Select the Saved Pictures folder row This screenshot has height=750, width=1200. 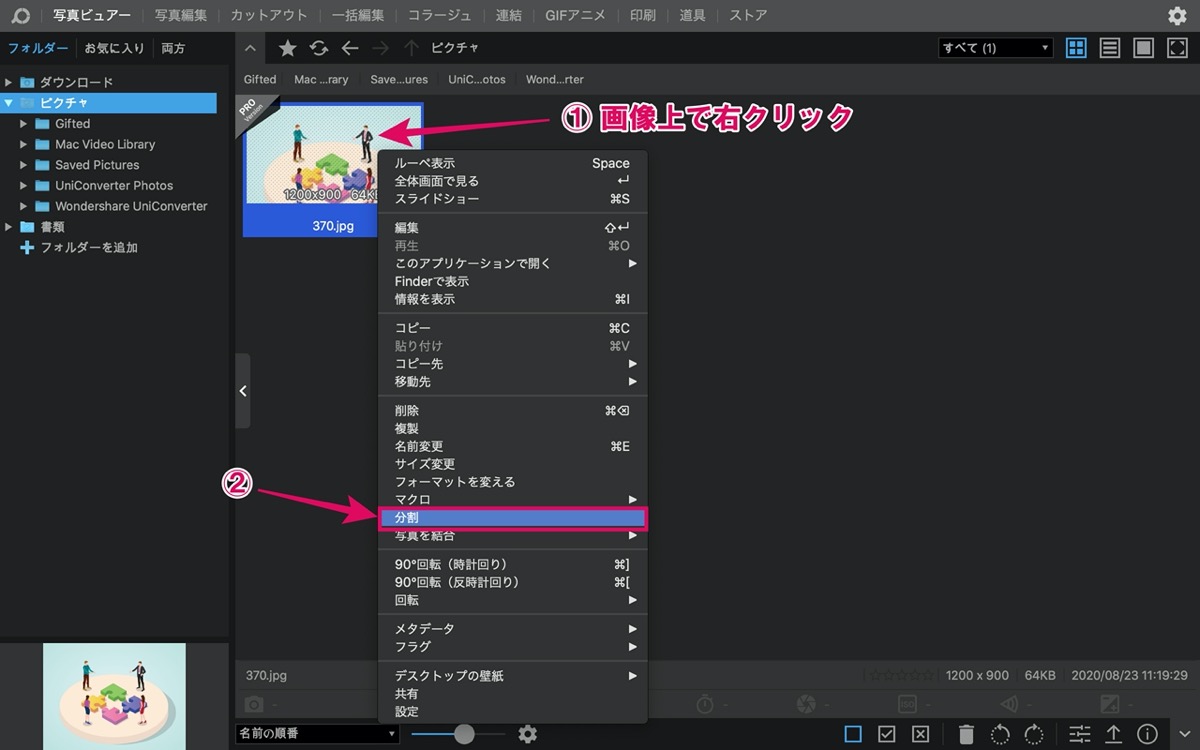point(108,165)
